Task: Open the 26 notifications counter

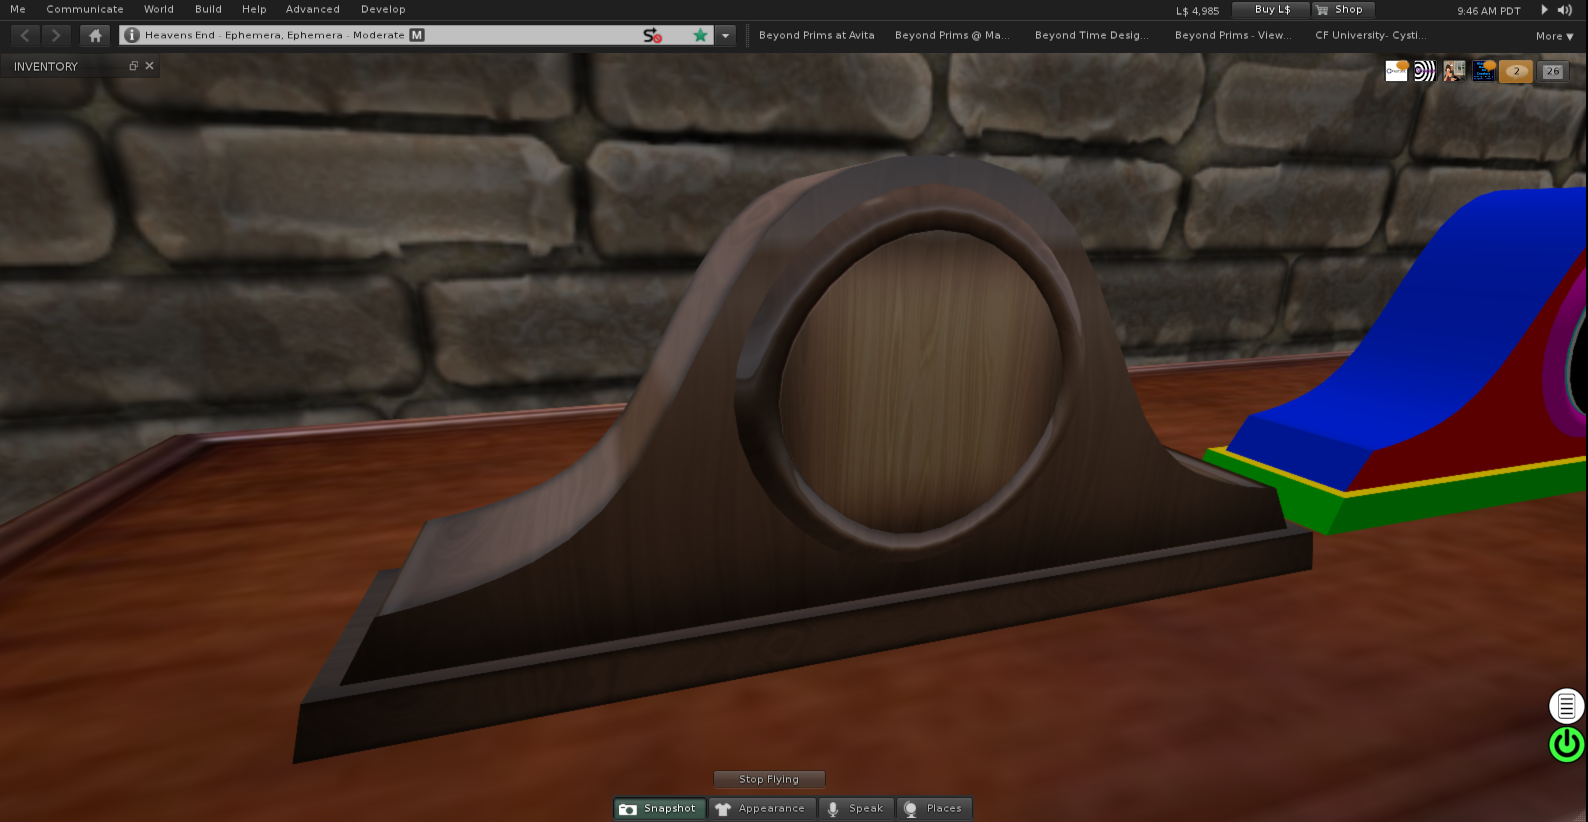Action: tap(1552, 71)
